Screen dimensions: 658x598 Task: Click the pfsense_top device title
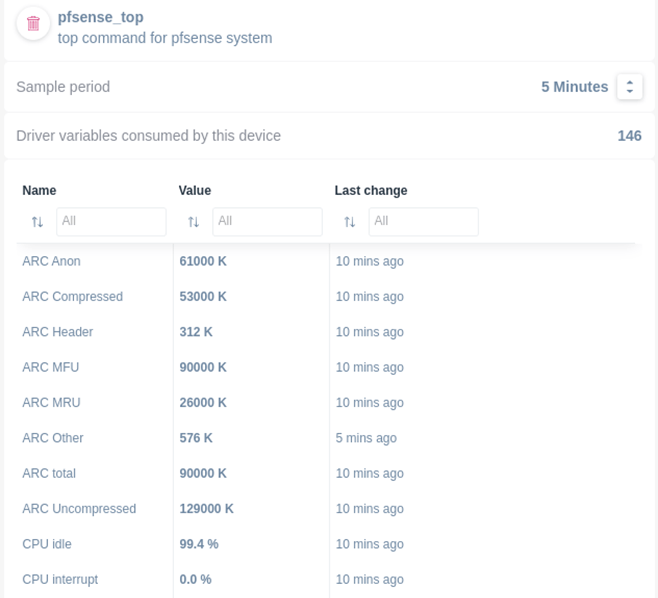100,17
